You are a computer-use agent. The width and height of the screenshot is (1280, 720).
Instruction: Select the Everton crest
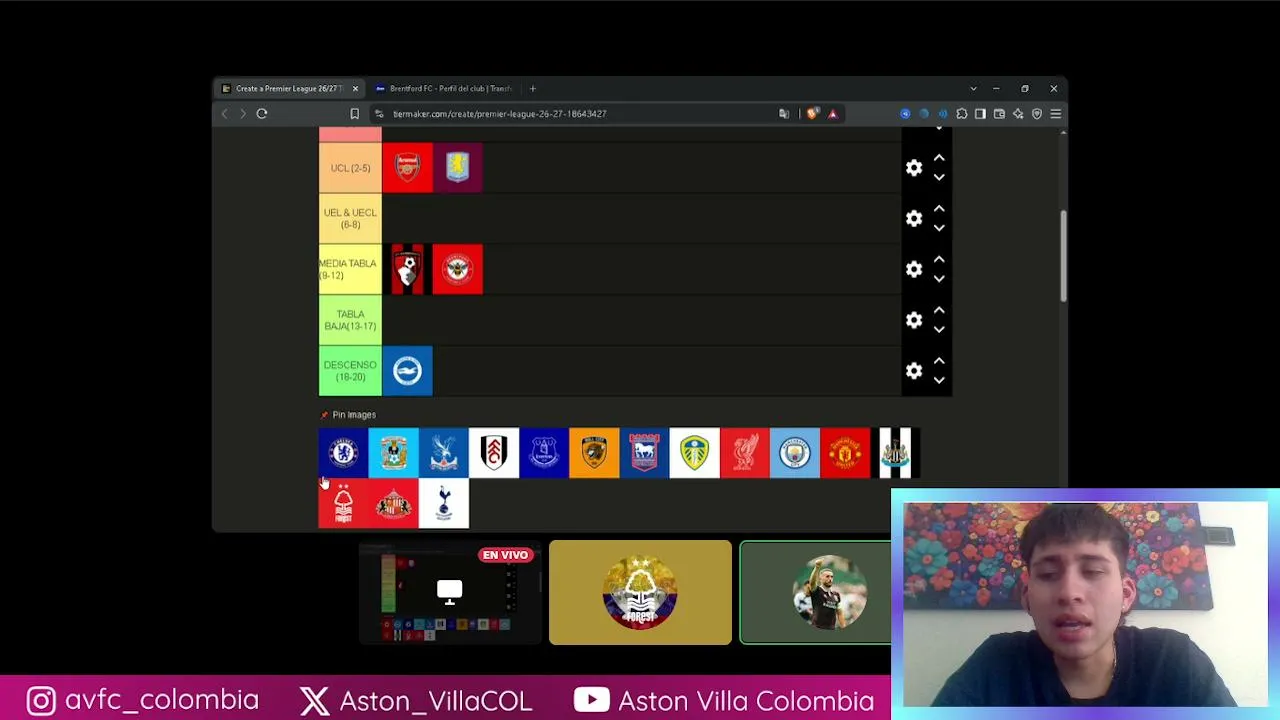[544, 453]
